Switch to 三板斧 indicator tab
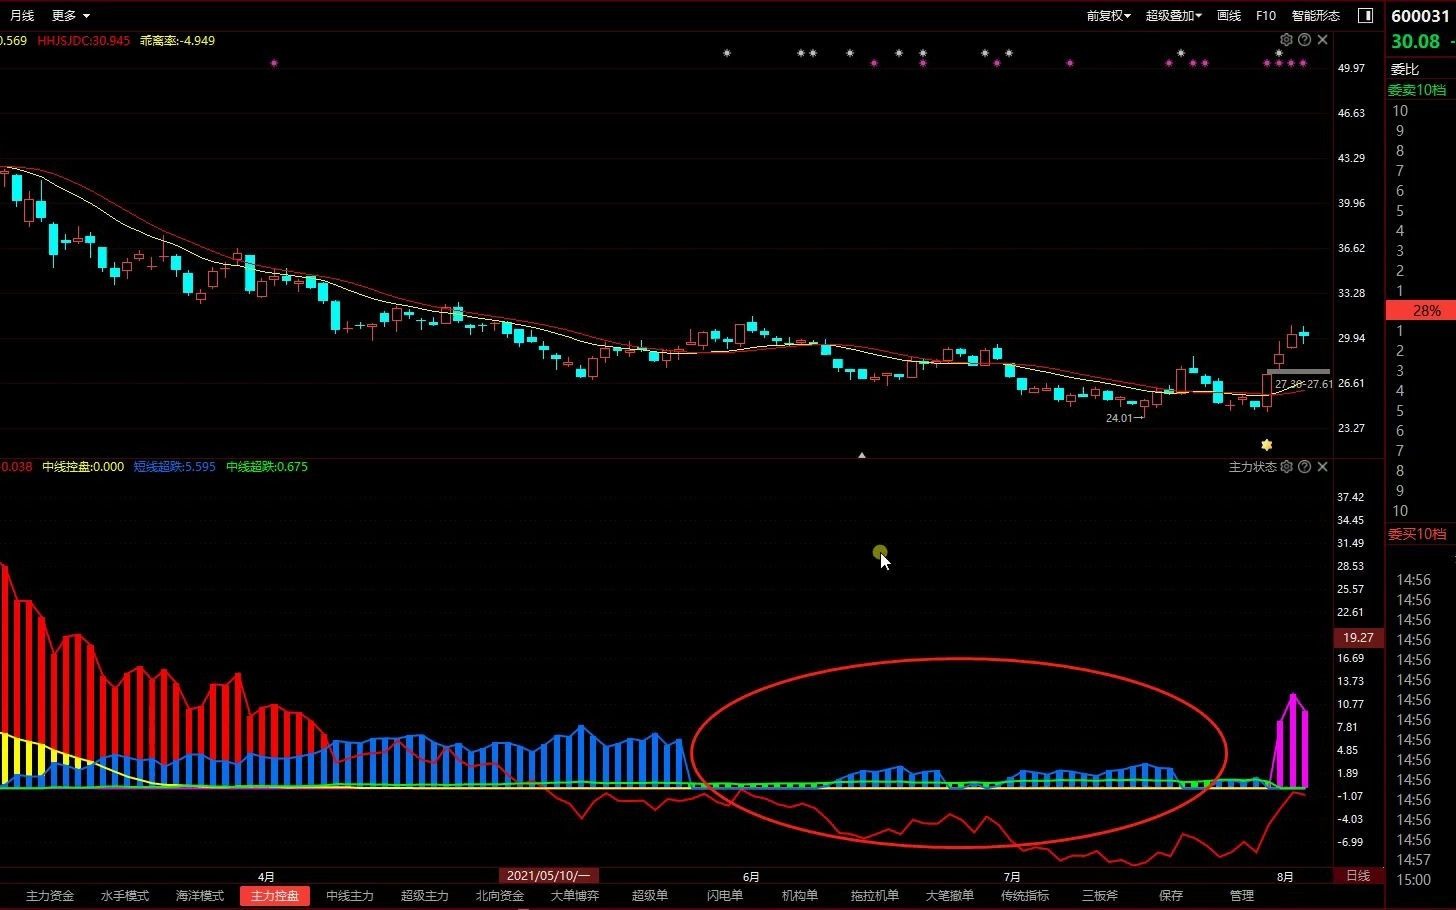This screenshot has height=910, width=1456. (x=1100, y=896)
